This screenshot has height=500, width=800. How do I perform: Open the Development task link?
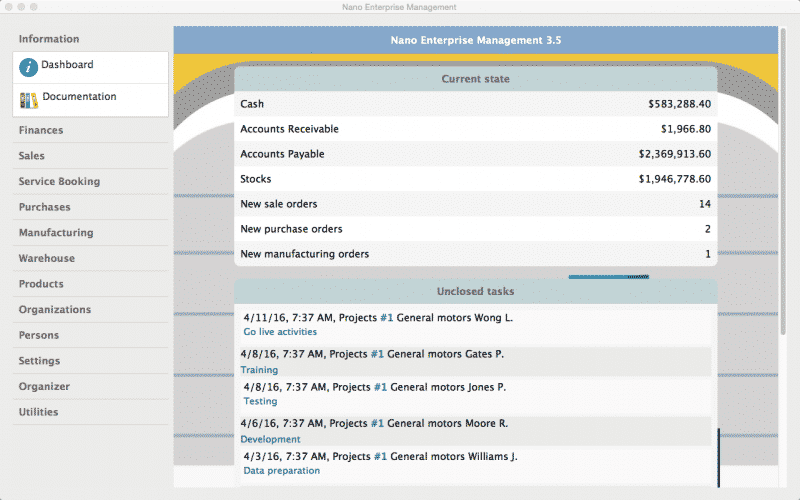click(270, 439)
